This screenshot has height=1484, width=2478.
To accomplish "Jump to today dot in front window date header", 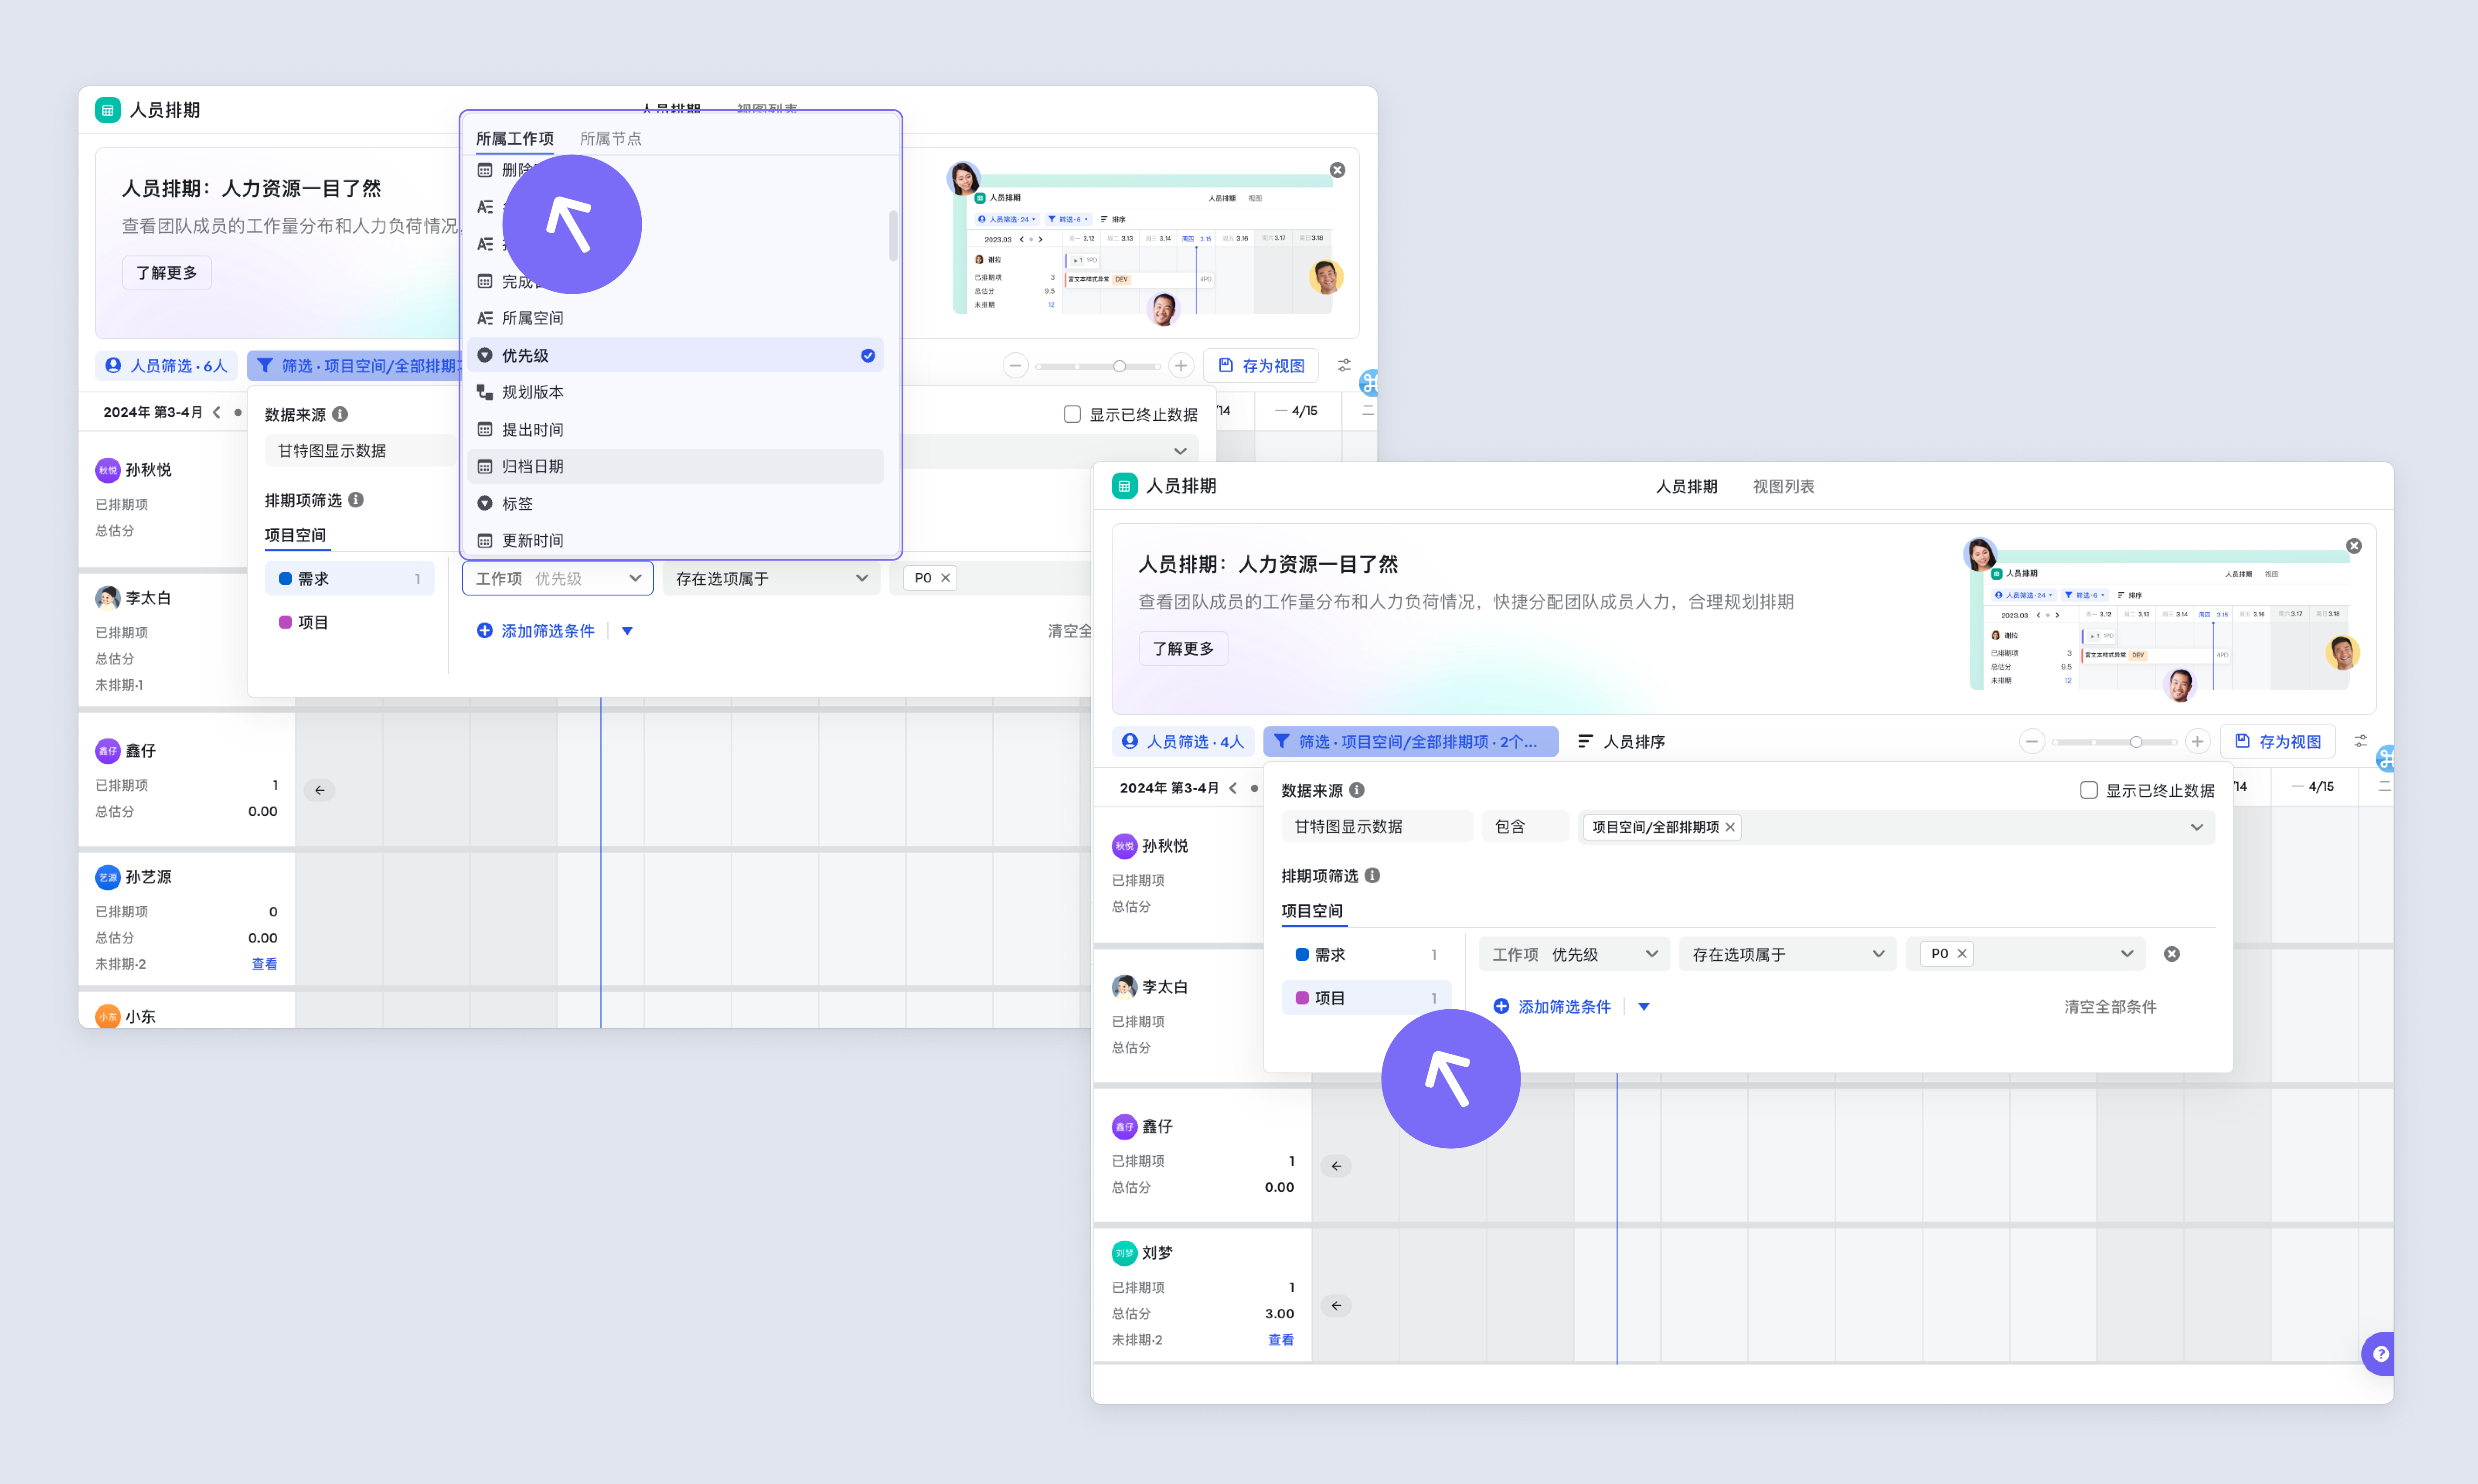I will (x=1254, y=788).
